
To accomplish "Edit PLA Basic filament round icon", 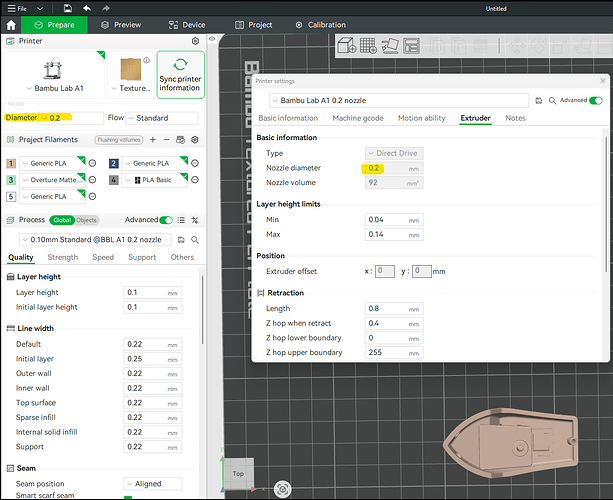I will 195,179.
